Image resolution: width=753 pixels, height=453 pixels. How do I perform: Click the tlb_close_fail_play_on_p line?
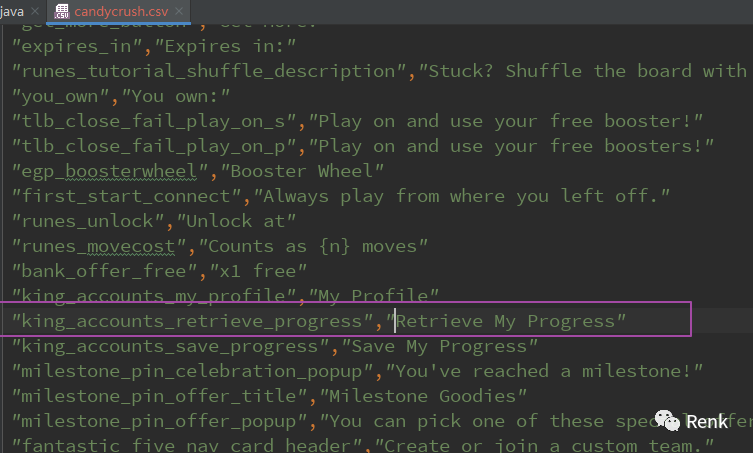363,147
